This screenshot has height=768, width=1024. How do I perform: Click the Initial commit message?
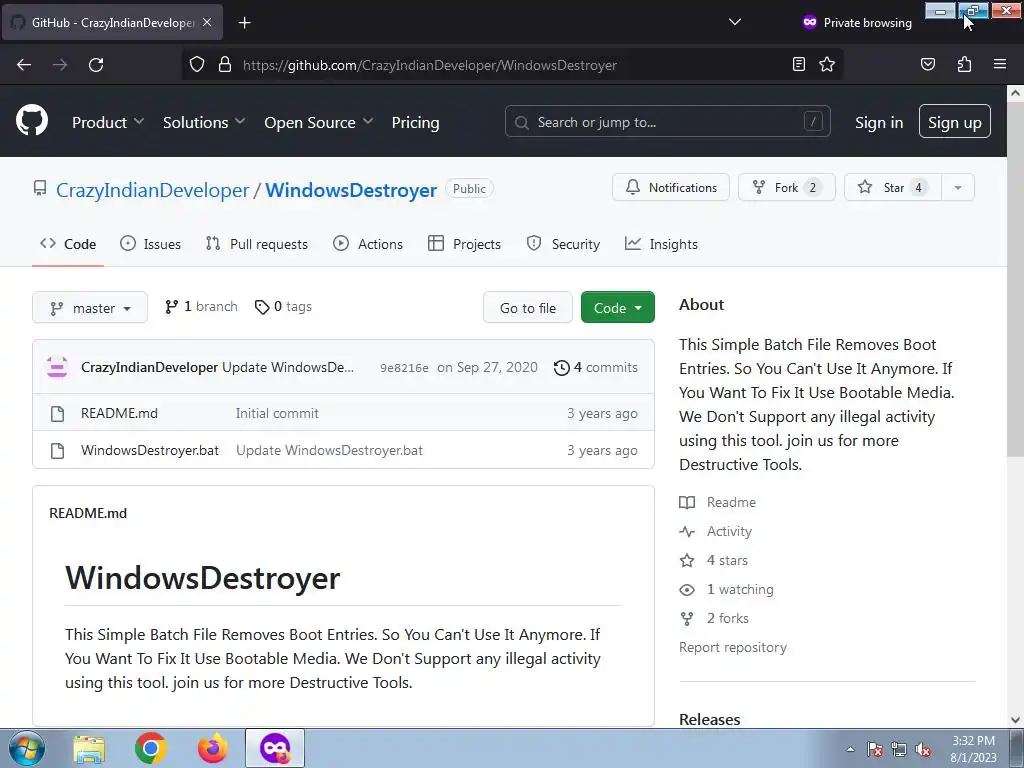pyautogui.click(x=277, y=413)
